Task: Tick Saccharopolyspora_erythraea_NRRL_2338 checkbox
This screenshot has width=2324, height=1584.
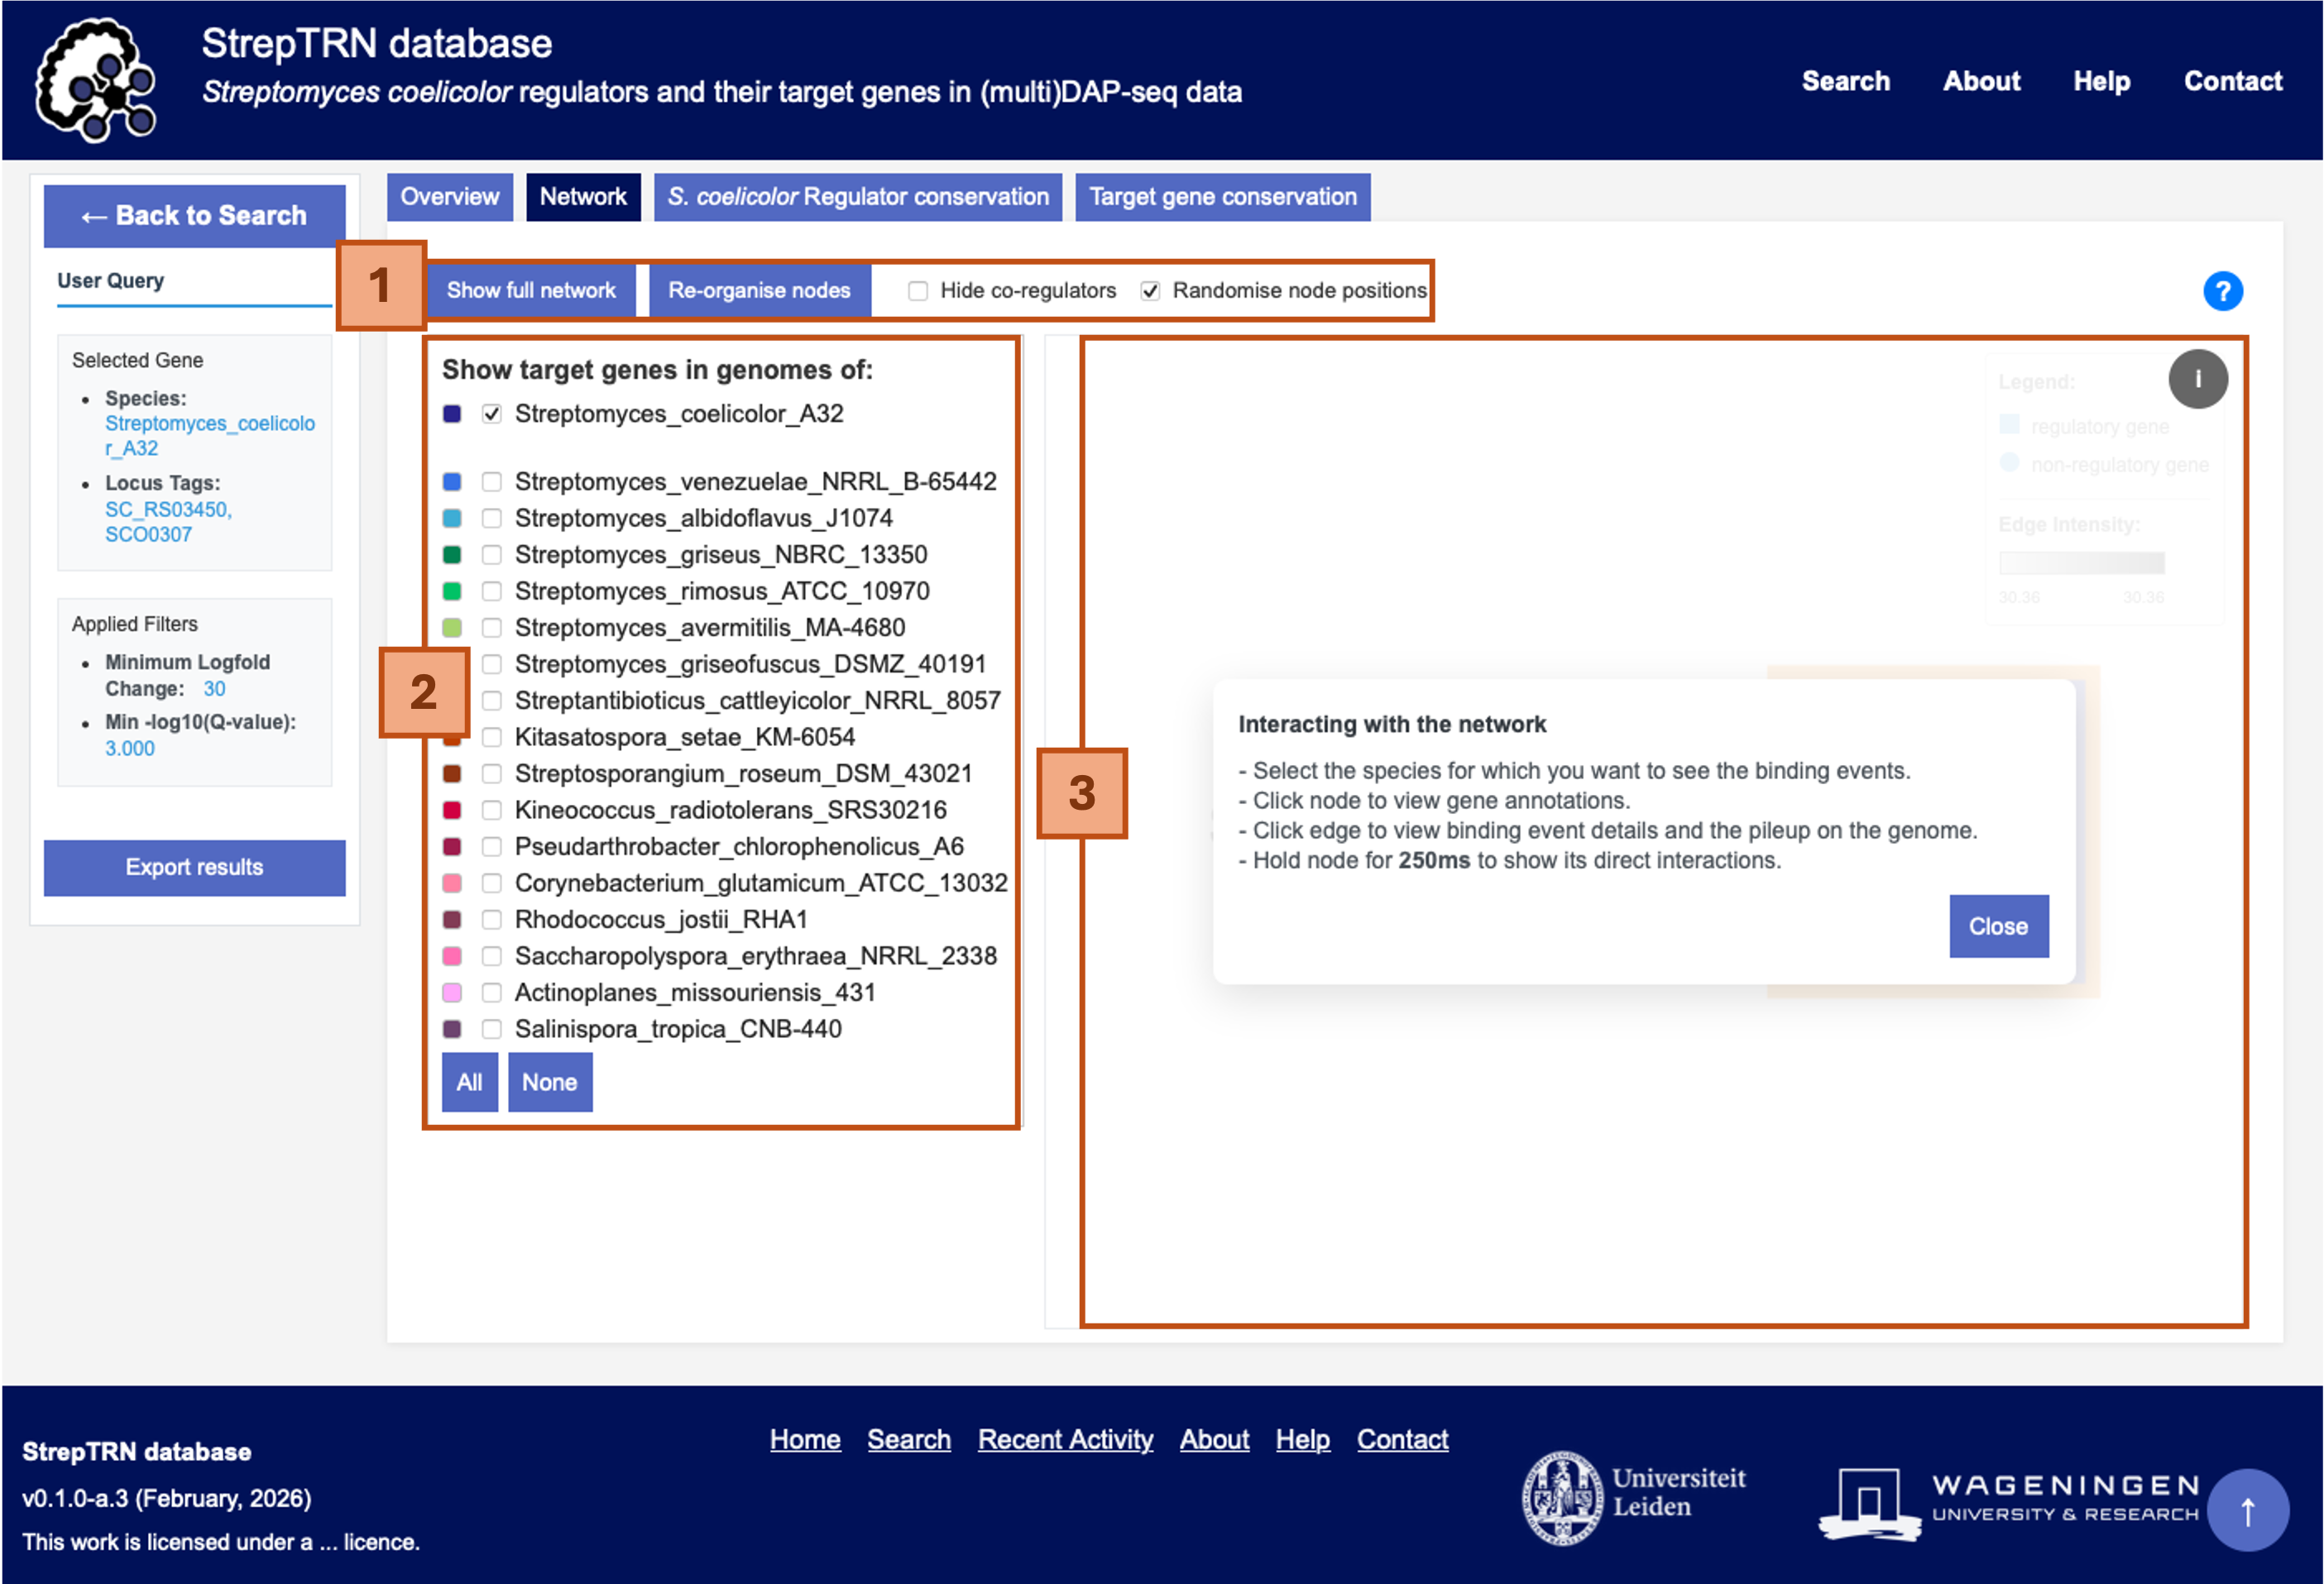Action: coord(491,956)
